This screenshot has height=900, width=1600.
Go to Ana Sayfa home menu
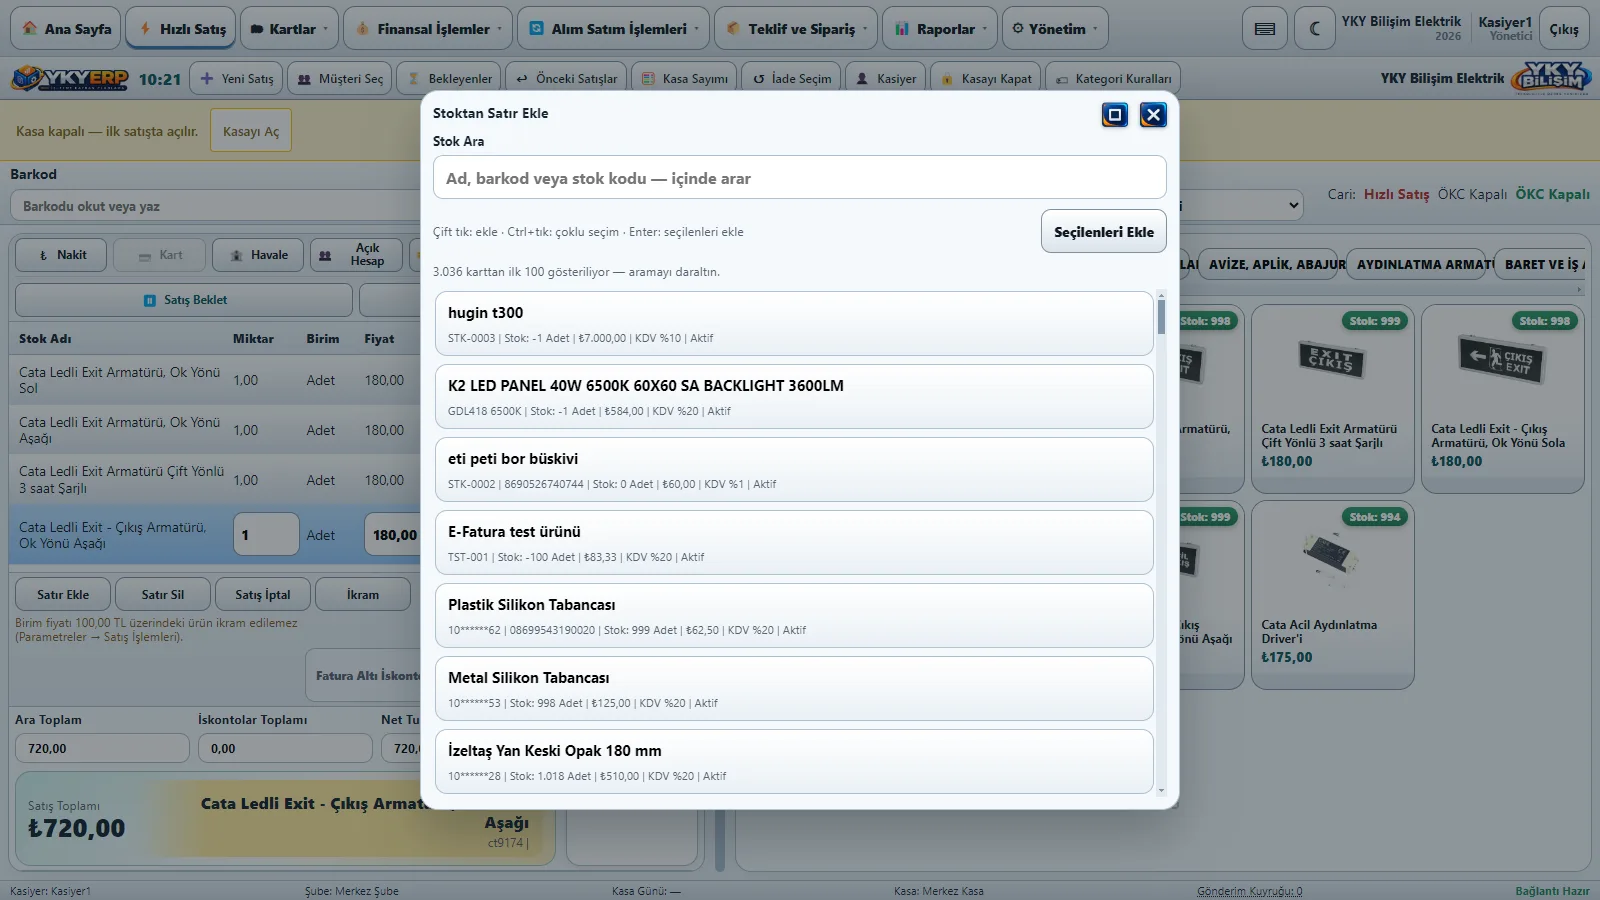pyautogui.click(x=66, y=29)
